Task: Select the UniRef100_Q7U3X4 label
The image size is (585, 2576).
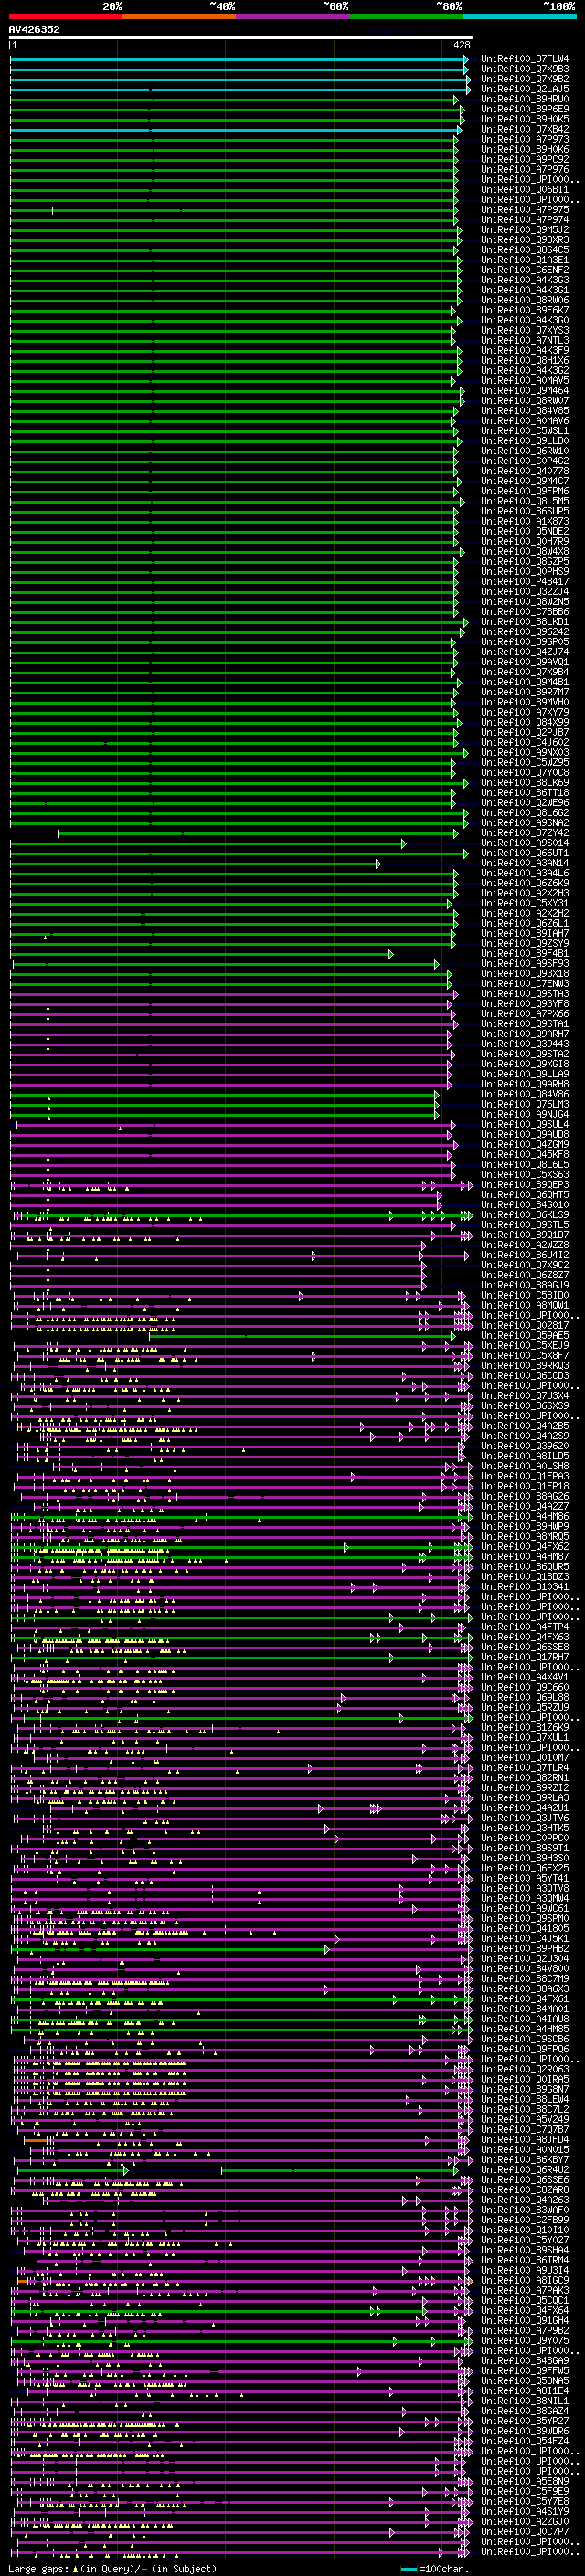Action: point(525,1395)
